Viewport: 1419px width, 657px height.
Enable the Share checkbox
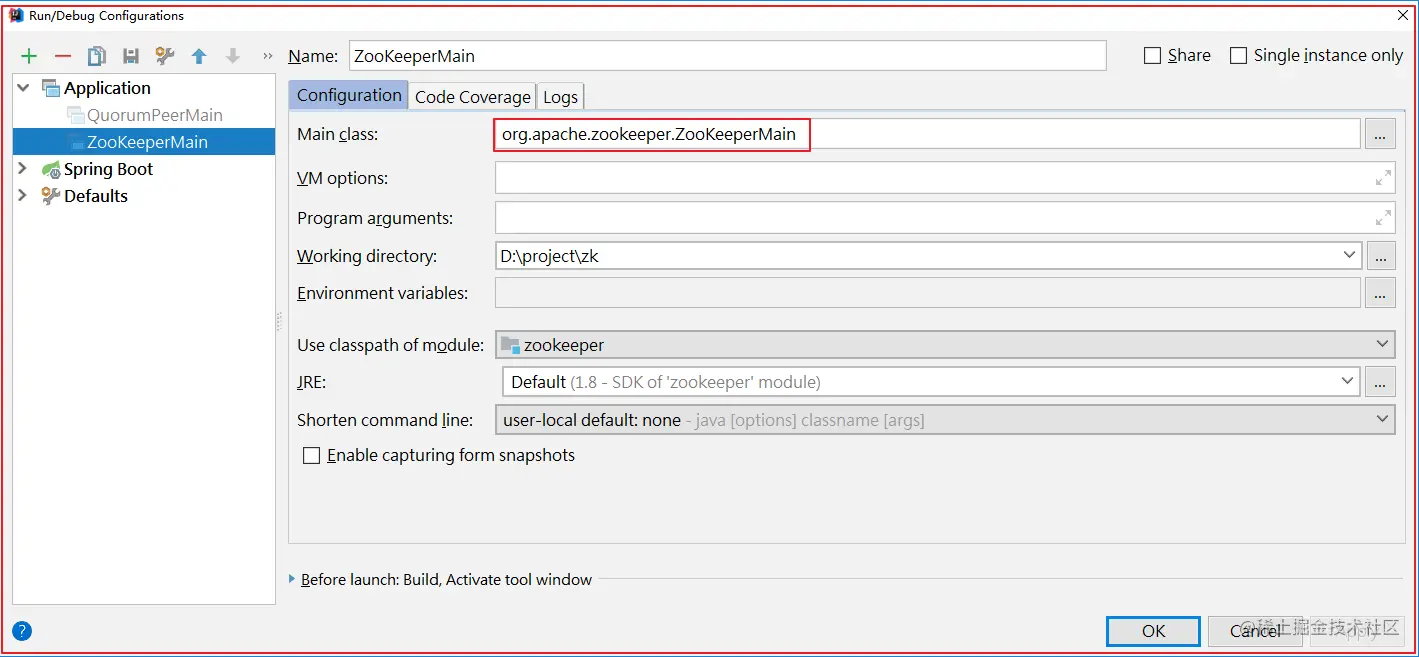pos(1152,56)
